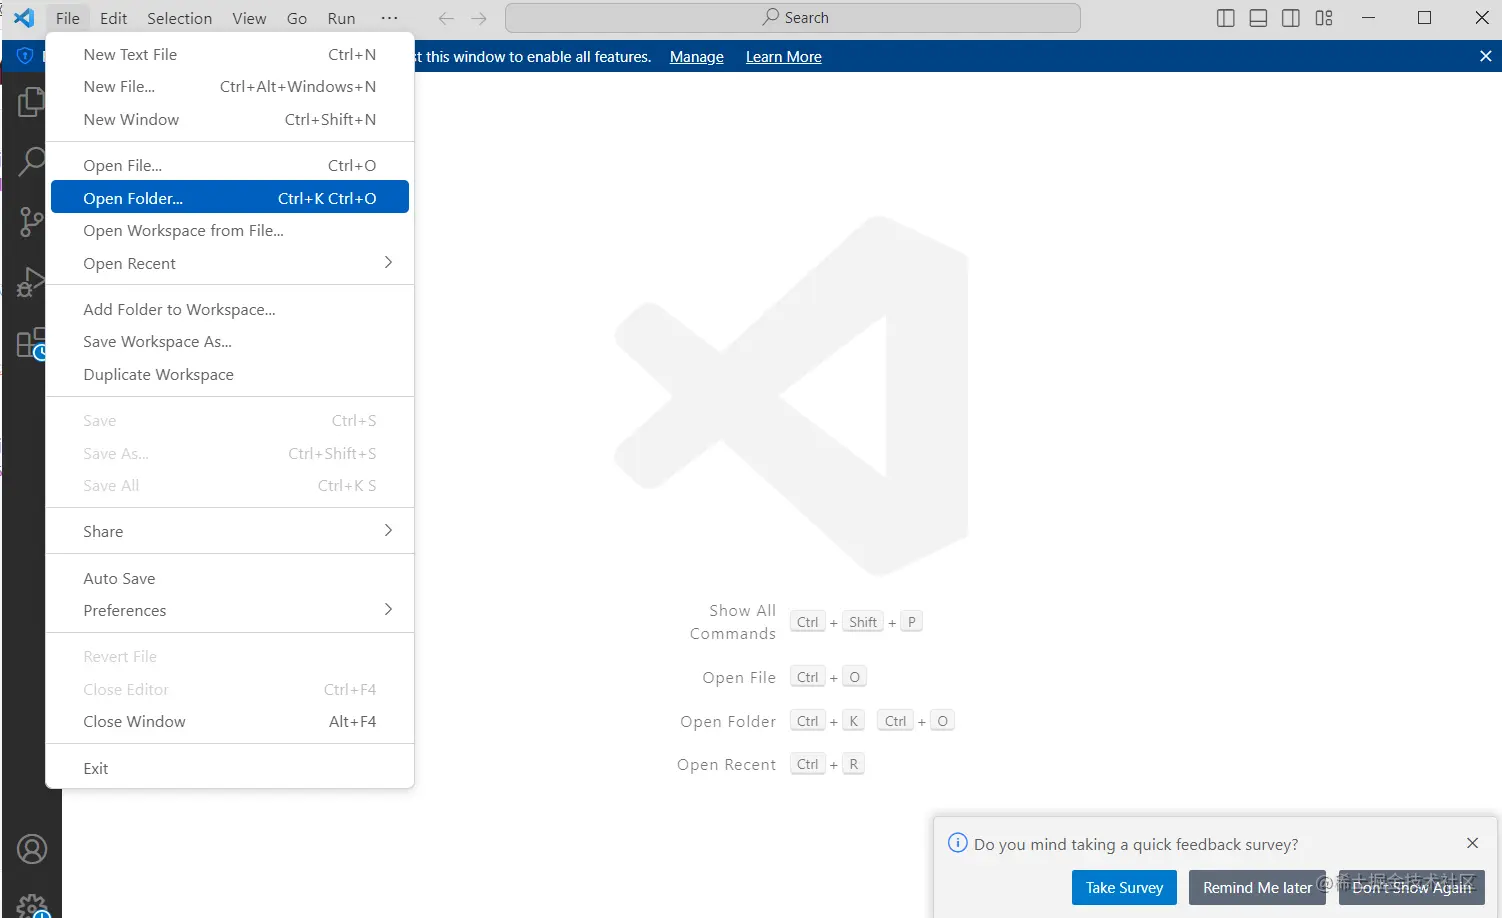This screenshot has height=918, width=1502.
Task: Click Don't Show Again button
Action: point(1412,887)
